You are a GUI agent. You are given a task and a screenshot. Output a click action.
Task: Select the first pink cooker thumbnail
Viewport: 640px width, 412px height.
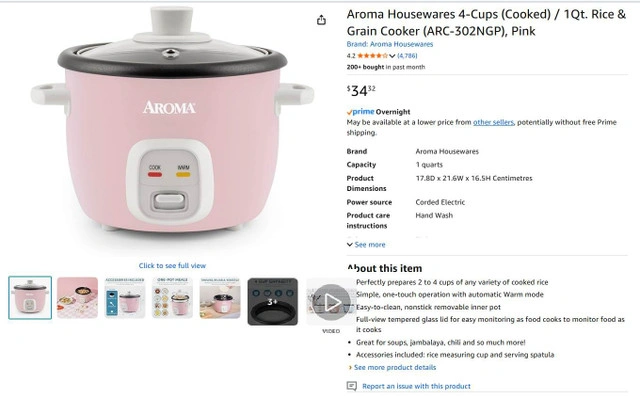[x=30, y=298]
